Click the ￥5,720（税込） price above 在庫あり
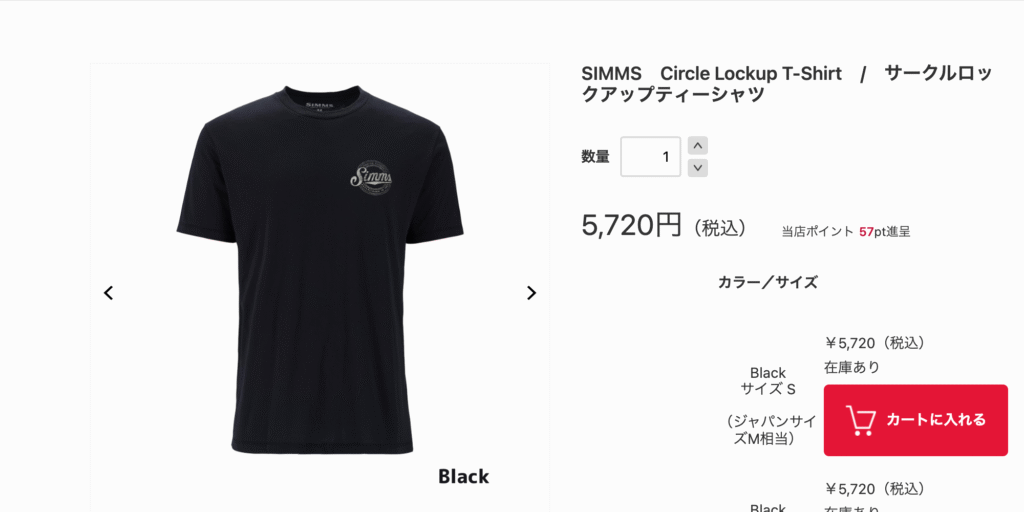The height and width of the screenshot is (512, 1024). [875, 343]
